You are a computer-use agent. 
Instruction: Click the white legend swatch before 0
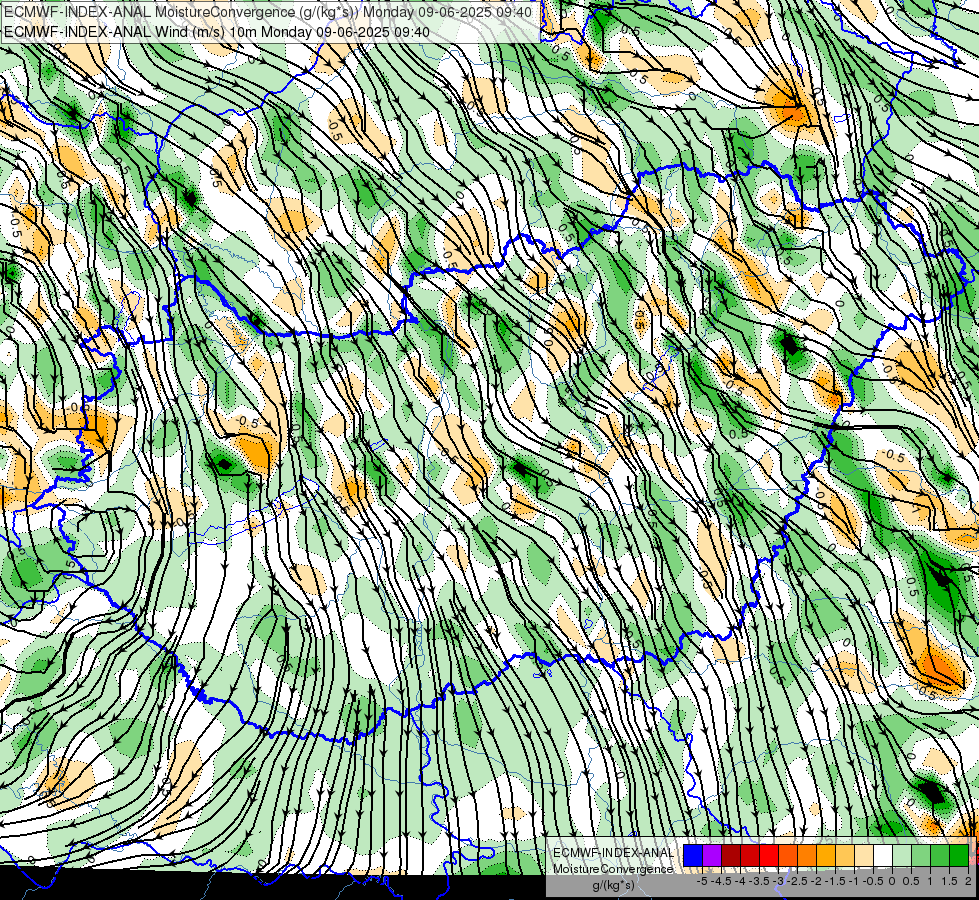click(883, 856)
